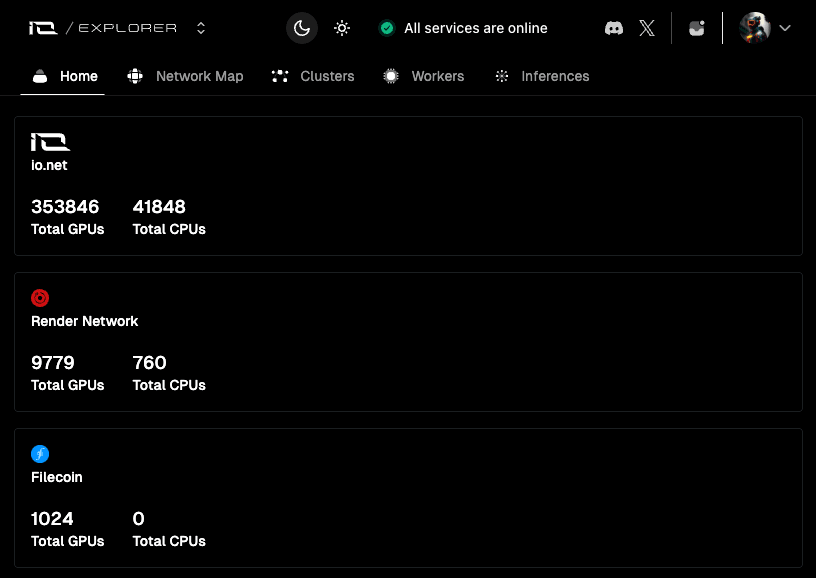Viewport: 816px width, 578px height.
Task: Open the X (Twitter) icon link
Action: coord(647,28)
